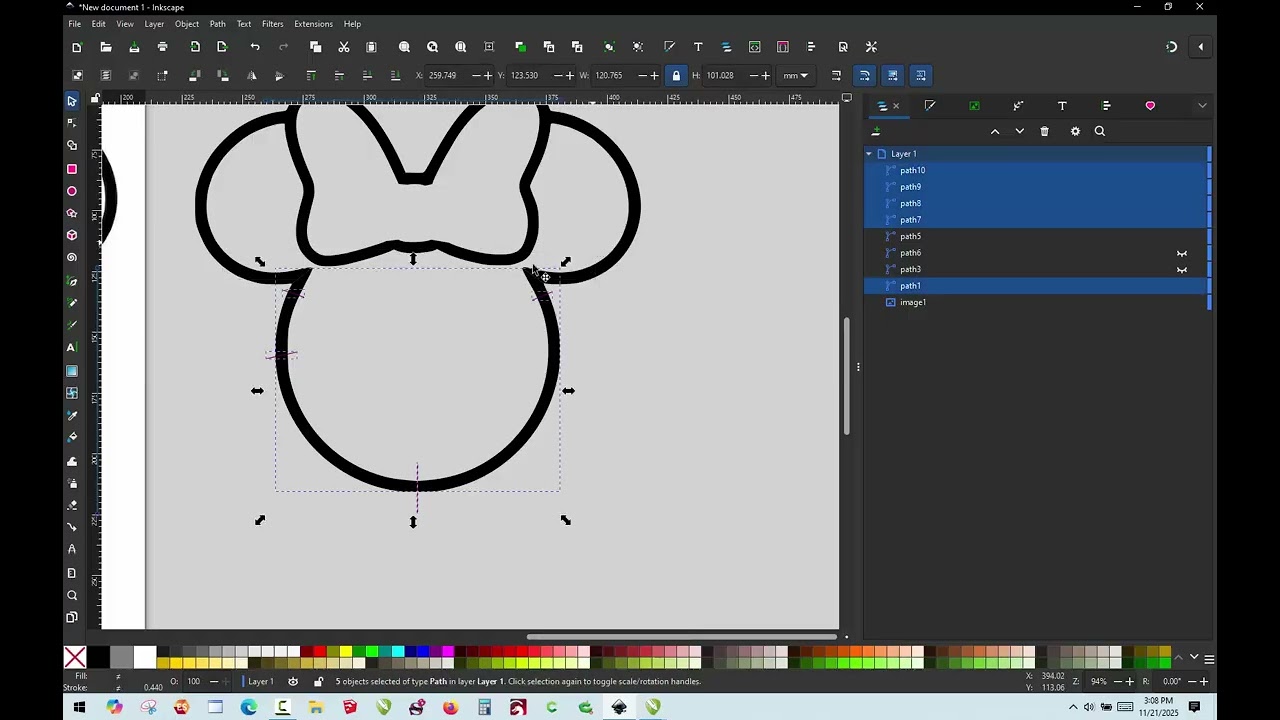Toggle width/height ratio lock
Viewport: 1280px width, 720px height.
tap(676, 75)
